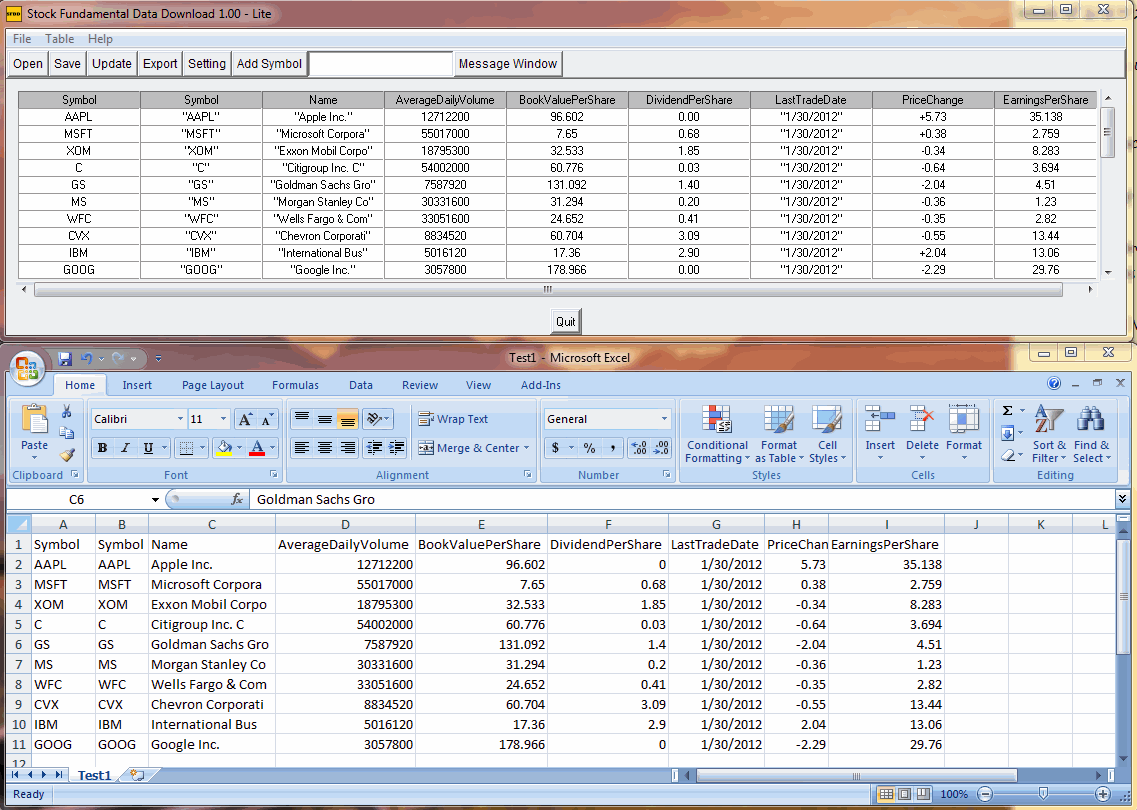Image resolution: width=1137 pixels, height=810 pixels.
Task: Open Sort & Filter dropdown
Action: point(1049,434)
